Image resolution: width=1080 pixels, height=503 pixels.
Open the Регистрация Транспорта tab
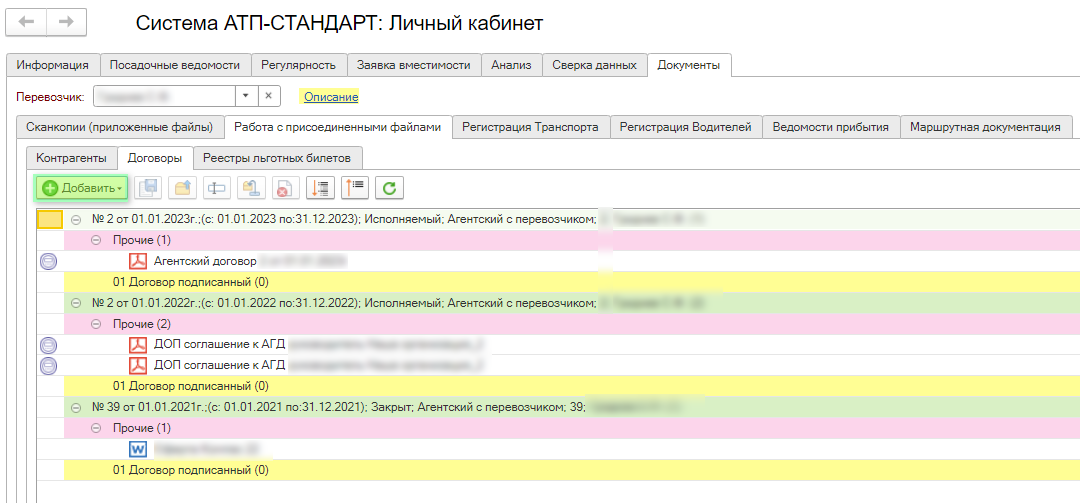click(x=530, y=127)
